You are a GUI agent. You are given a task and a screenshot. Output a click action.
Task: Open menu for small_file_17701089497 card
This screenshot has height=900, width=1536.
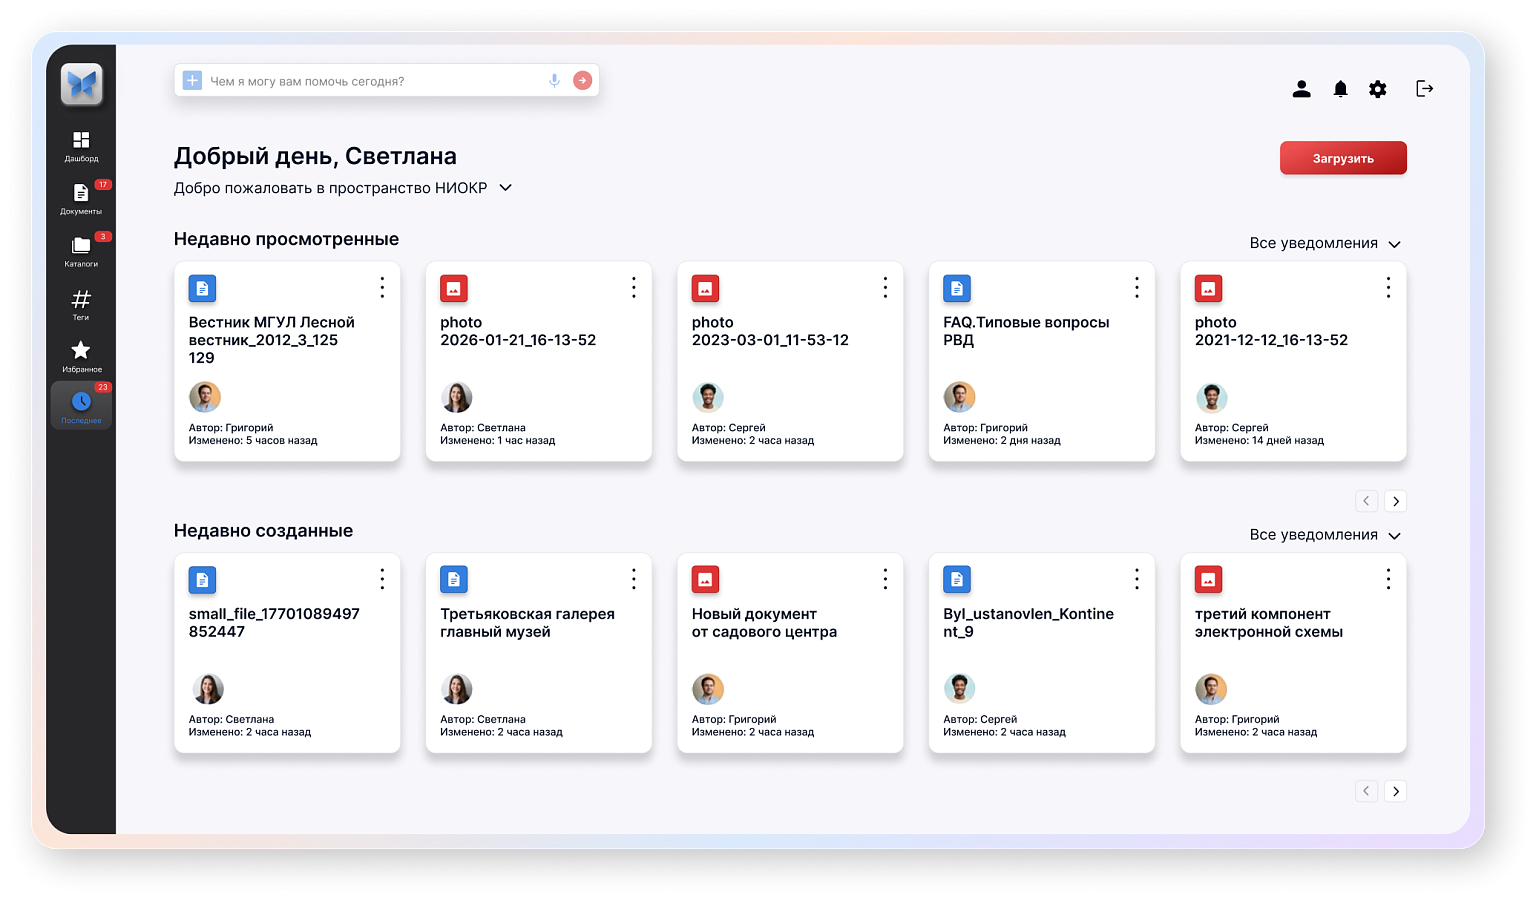[x=382, y=579]
